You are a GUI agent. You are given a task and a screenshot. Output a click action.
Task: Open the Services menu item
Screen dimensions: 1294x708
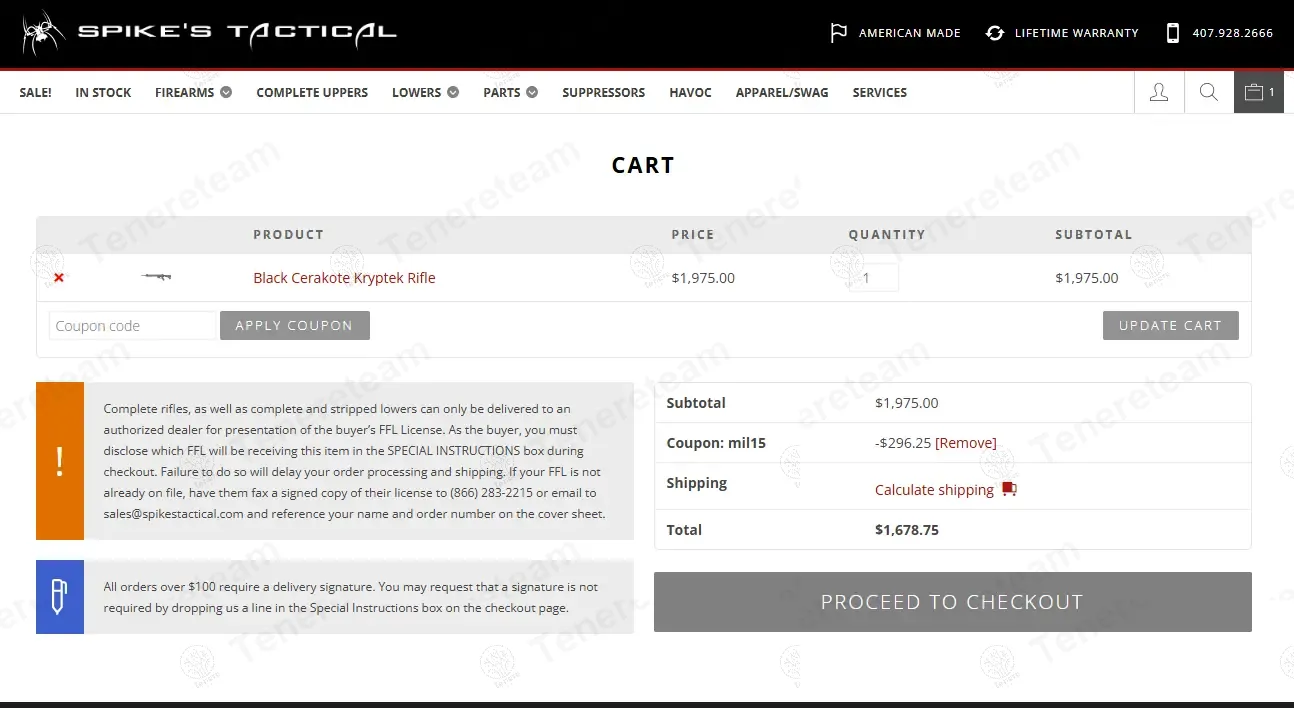point(880,92)
